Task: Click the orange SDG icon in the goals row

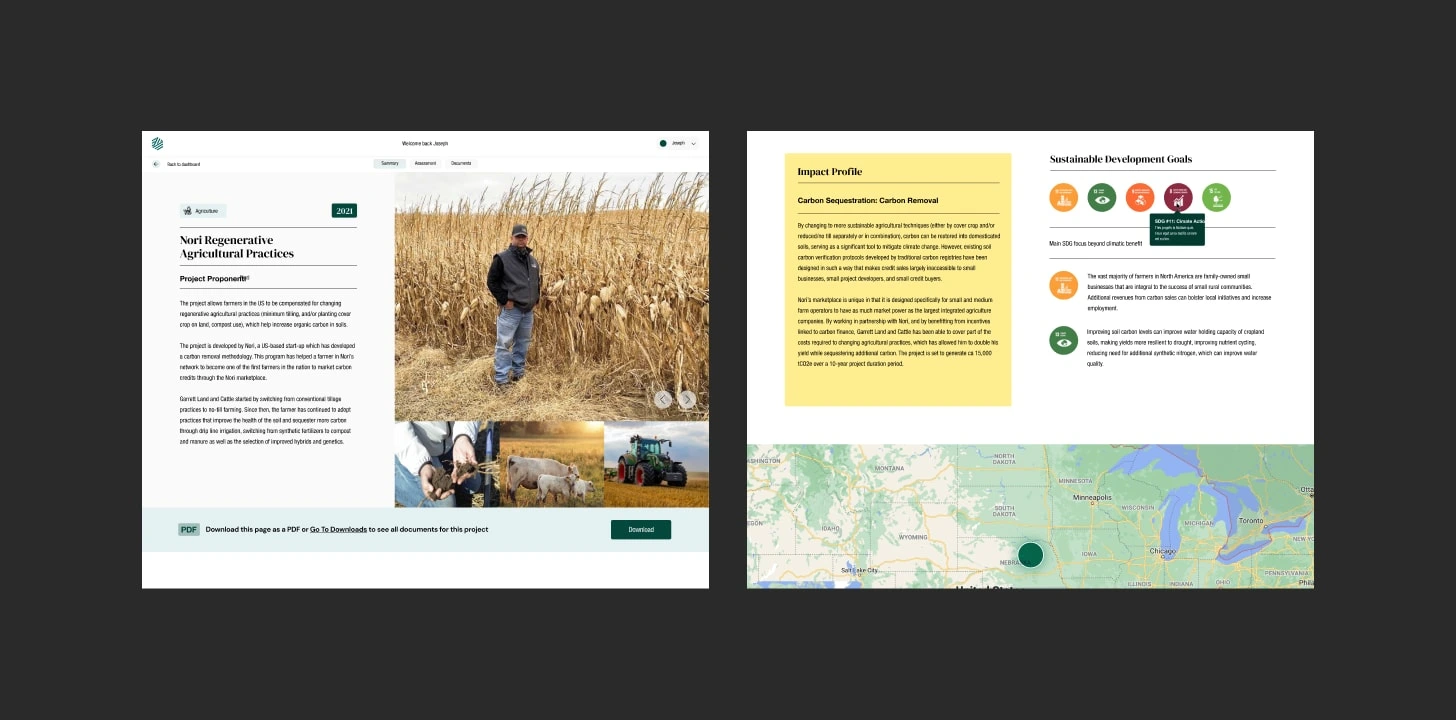Action: pos(1064,198)
